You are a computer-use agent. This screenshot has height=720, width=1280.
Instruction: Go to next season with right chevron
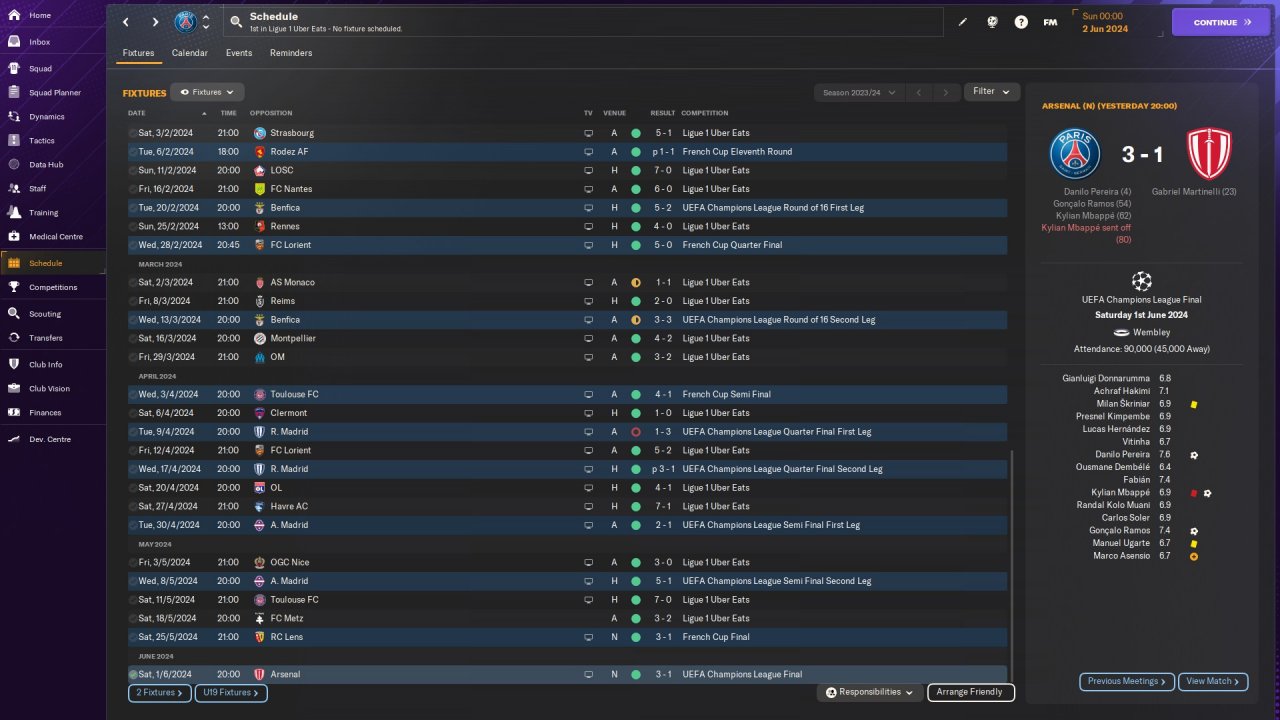point(946,92)
